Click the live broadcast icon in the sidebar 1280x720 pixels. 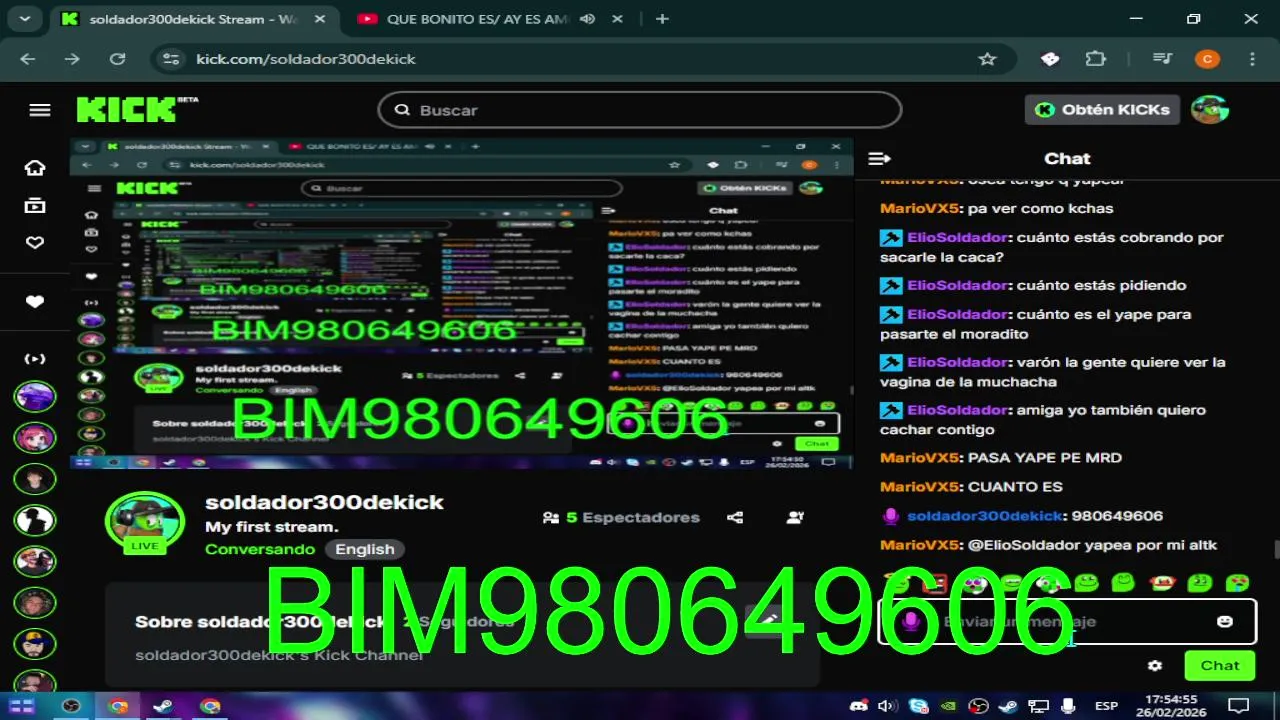pyautogui.click(x=35, y=358)
